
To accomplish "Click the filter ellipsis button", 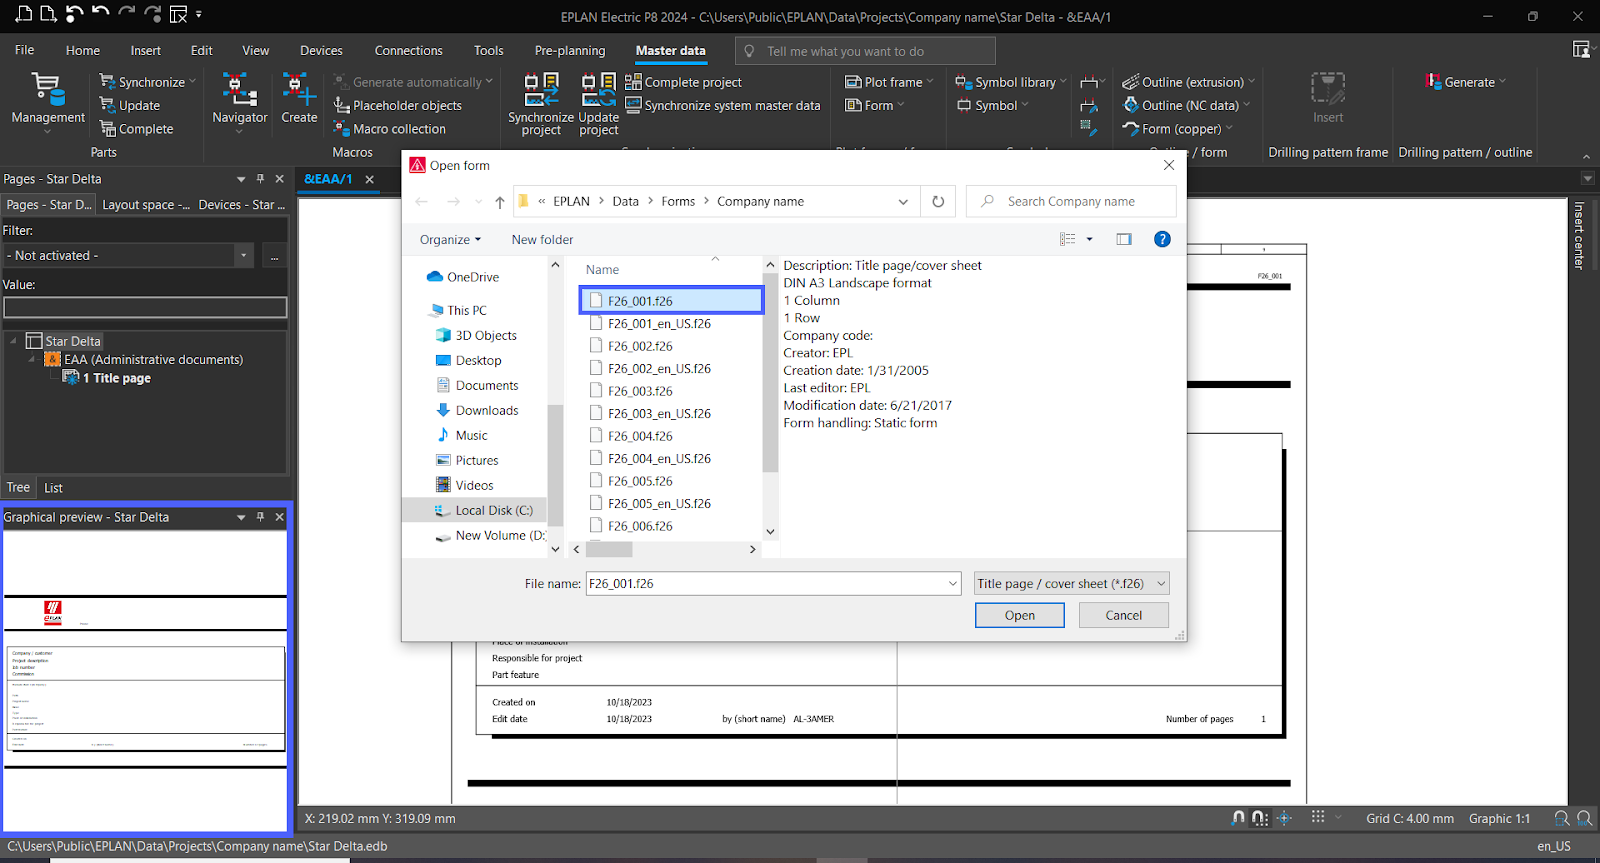I will click(274, 256).
